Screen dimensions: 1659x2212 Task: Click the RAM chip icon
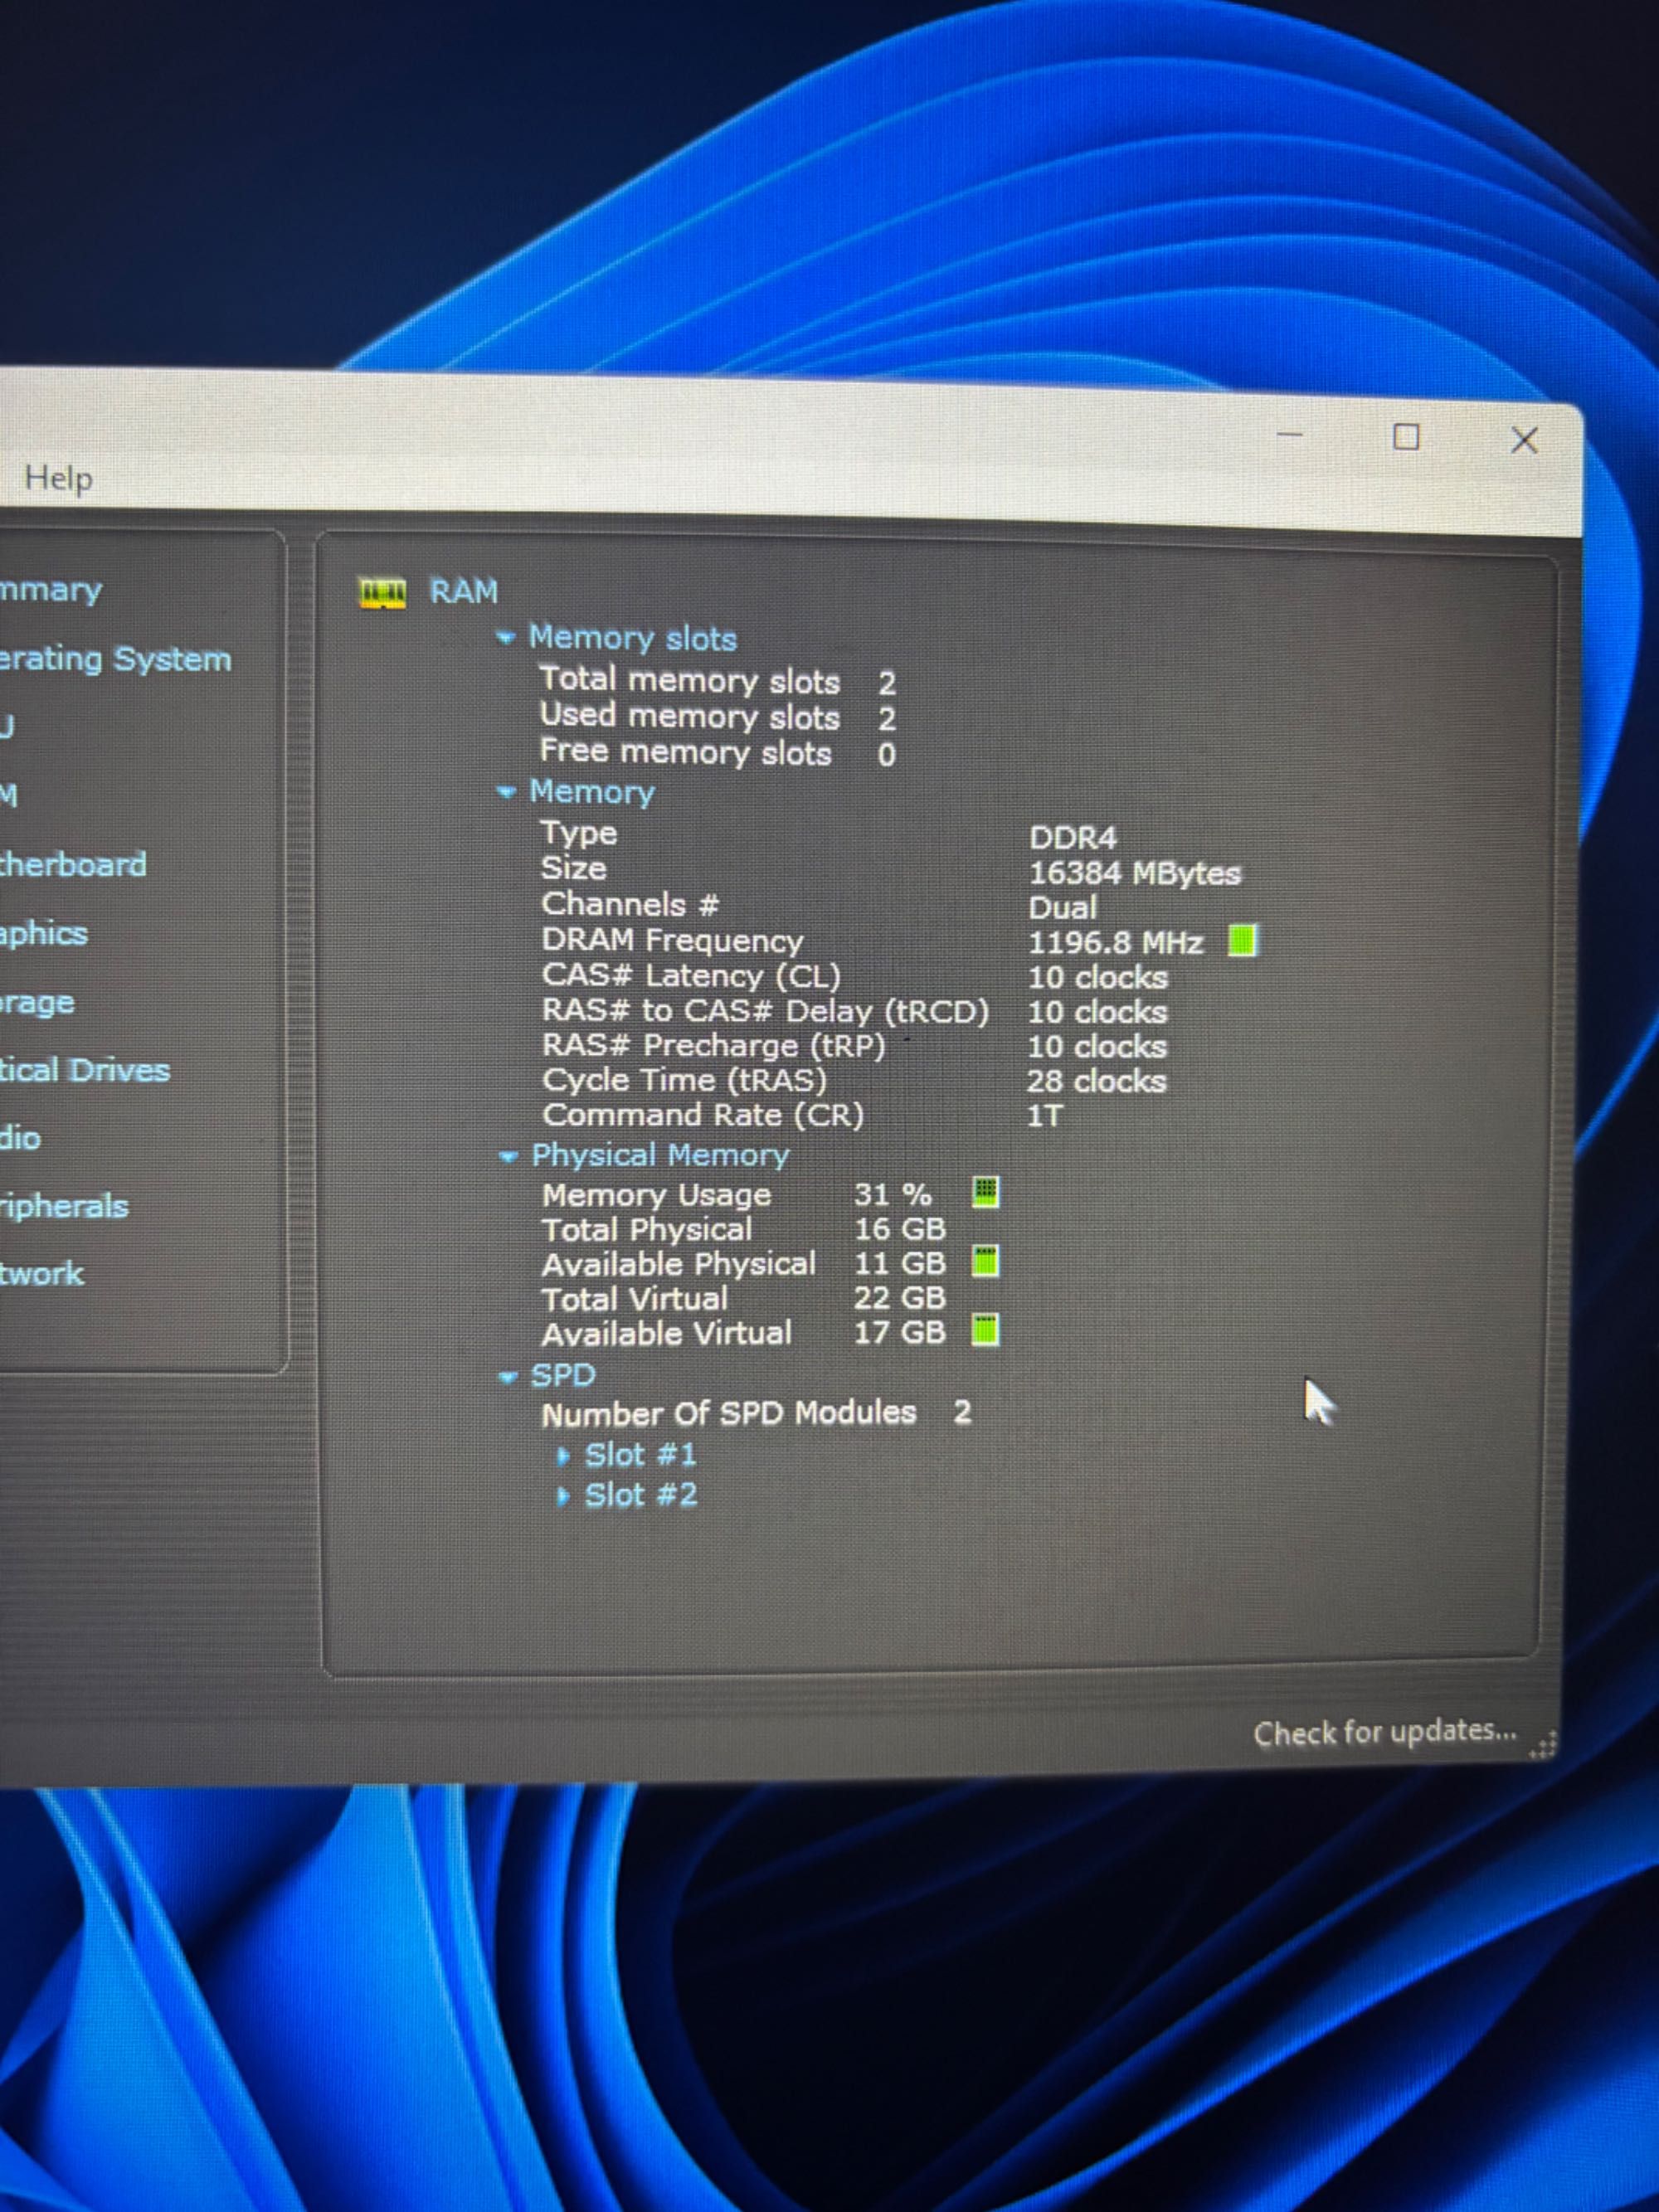click(x=382, y=592)
